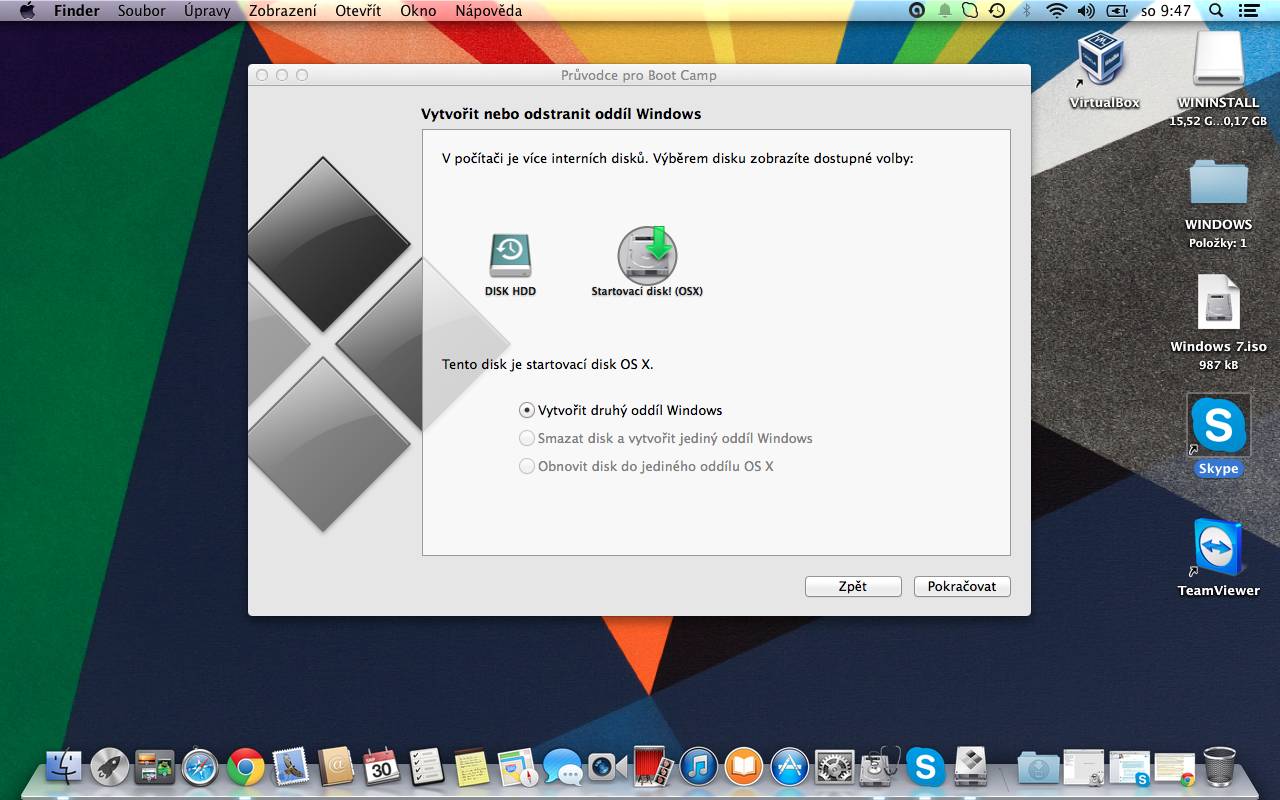Open System Preferences from the Dock
This screenshot has height=800, width=1280.
pyautogui.click(x=834, y=767)
